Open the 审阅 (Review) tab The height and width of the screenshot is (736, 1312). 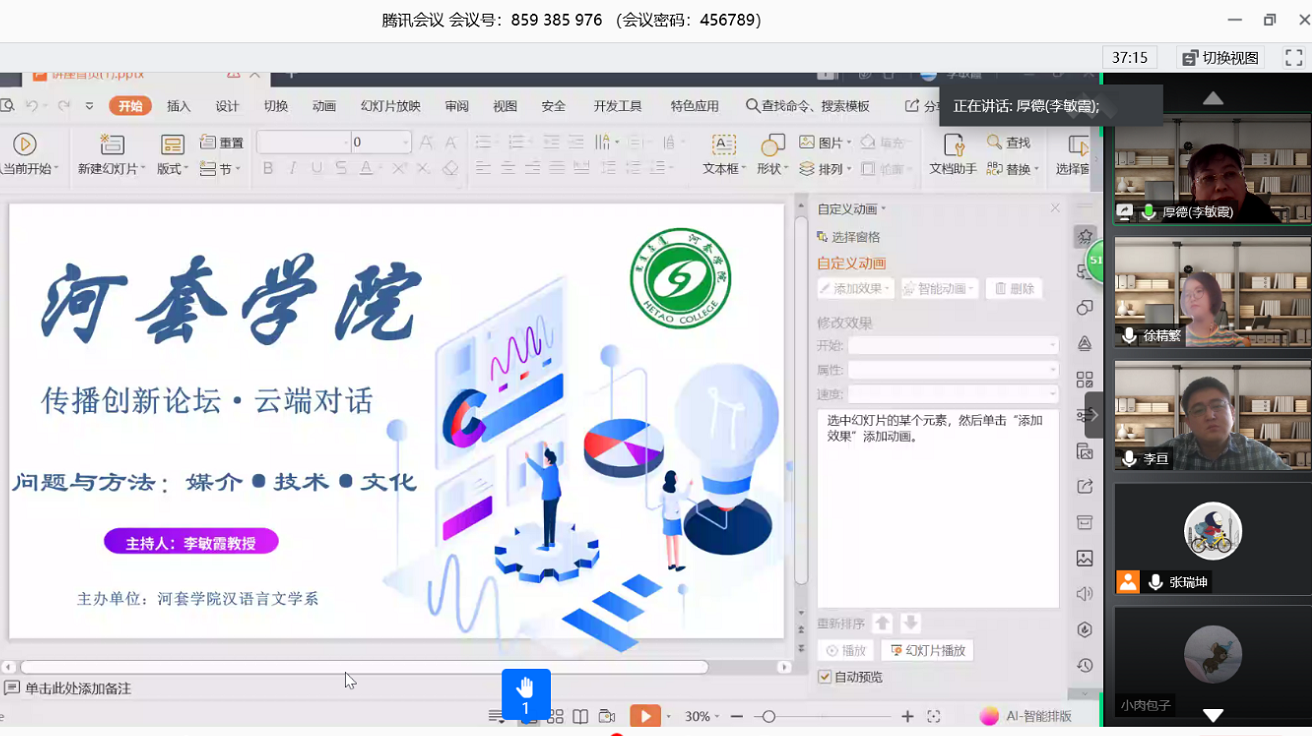457,106
